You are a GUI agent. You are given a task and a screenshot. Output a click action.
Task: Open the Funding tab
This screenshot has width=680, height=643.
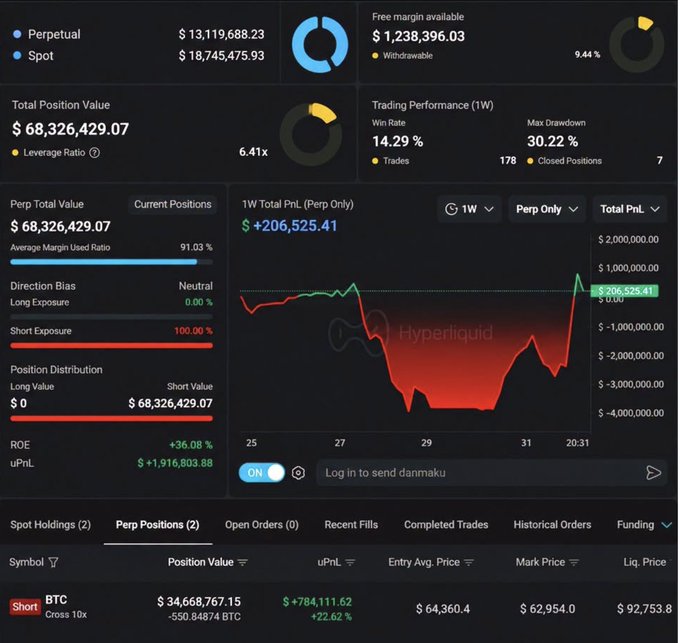tap(635, 525)
